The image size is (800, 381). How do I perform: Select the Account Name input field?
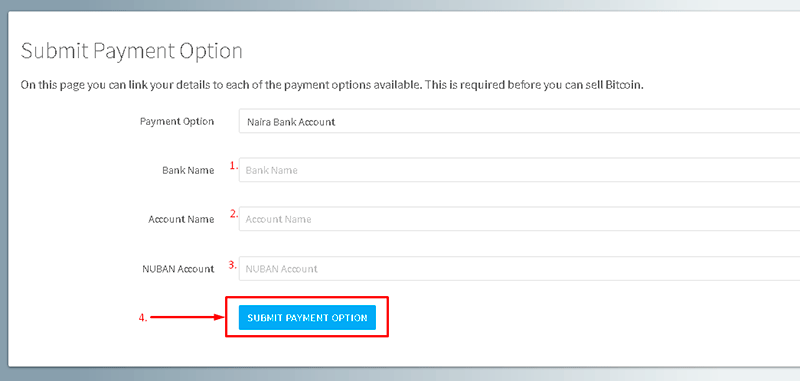(519, 219)
